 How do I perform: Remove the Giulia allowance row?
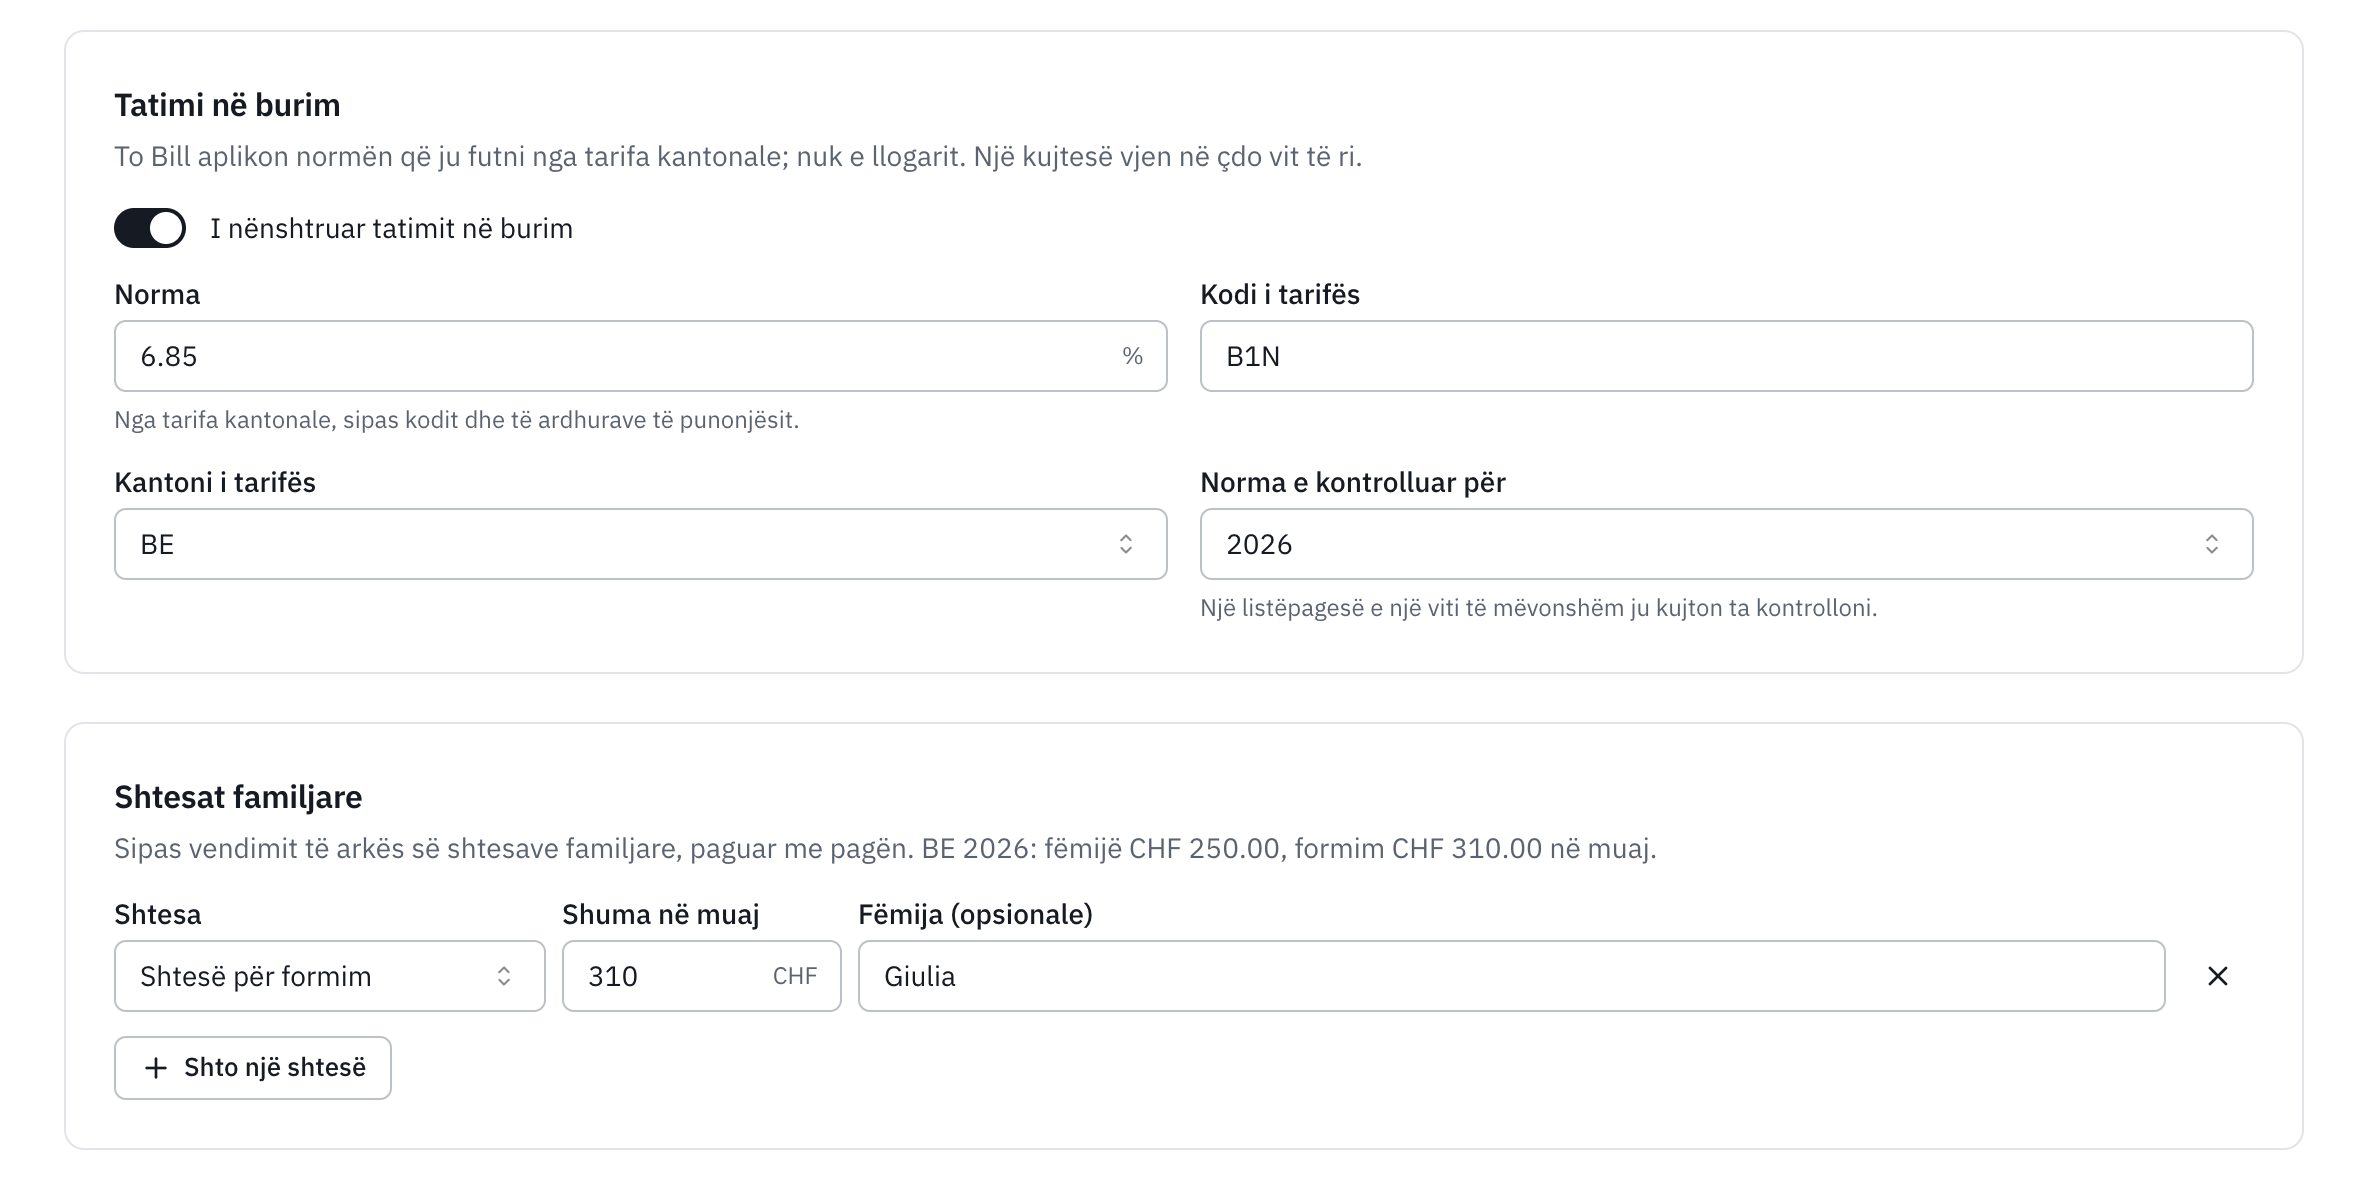tap(2217, 976)
